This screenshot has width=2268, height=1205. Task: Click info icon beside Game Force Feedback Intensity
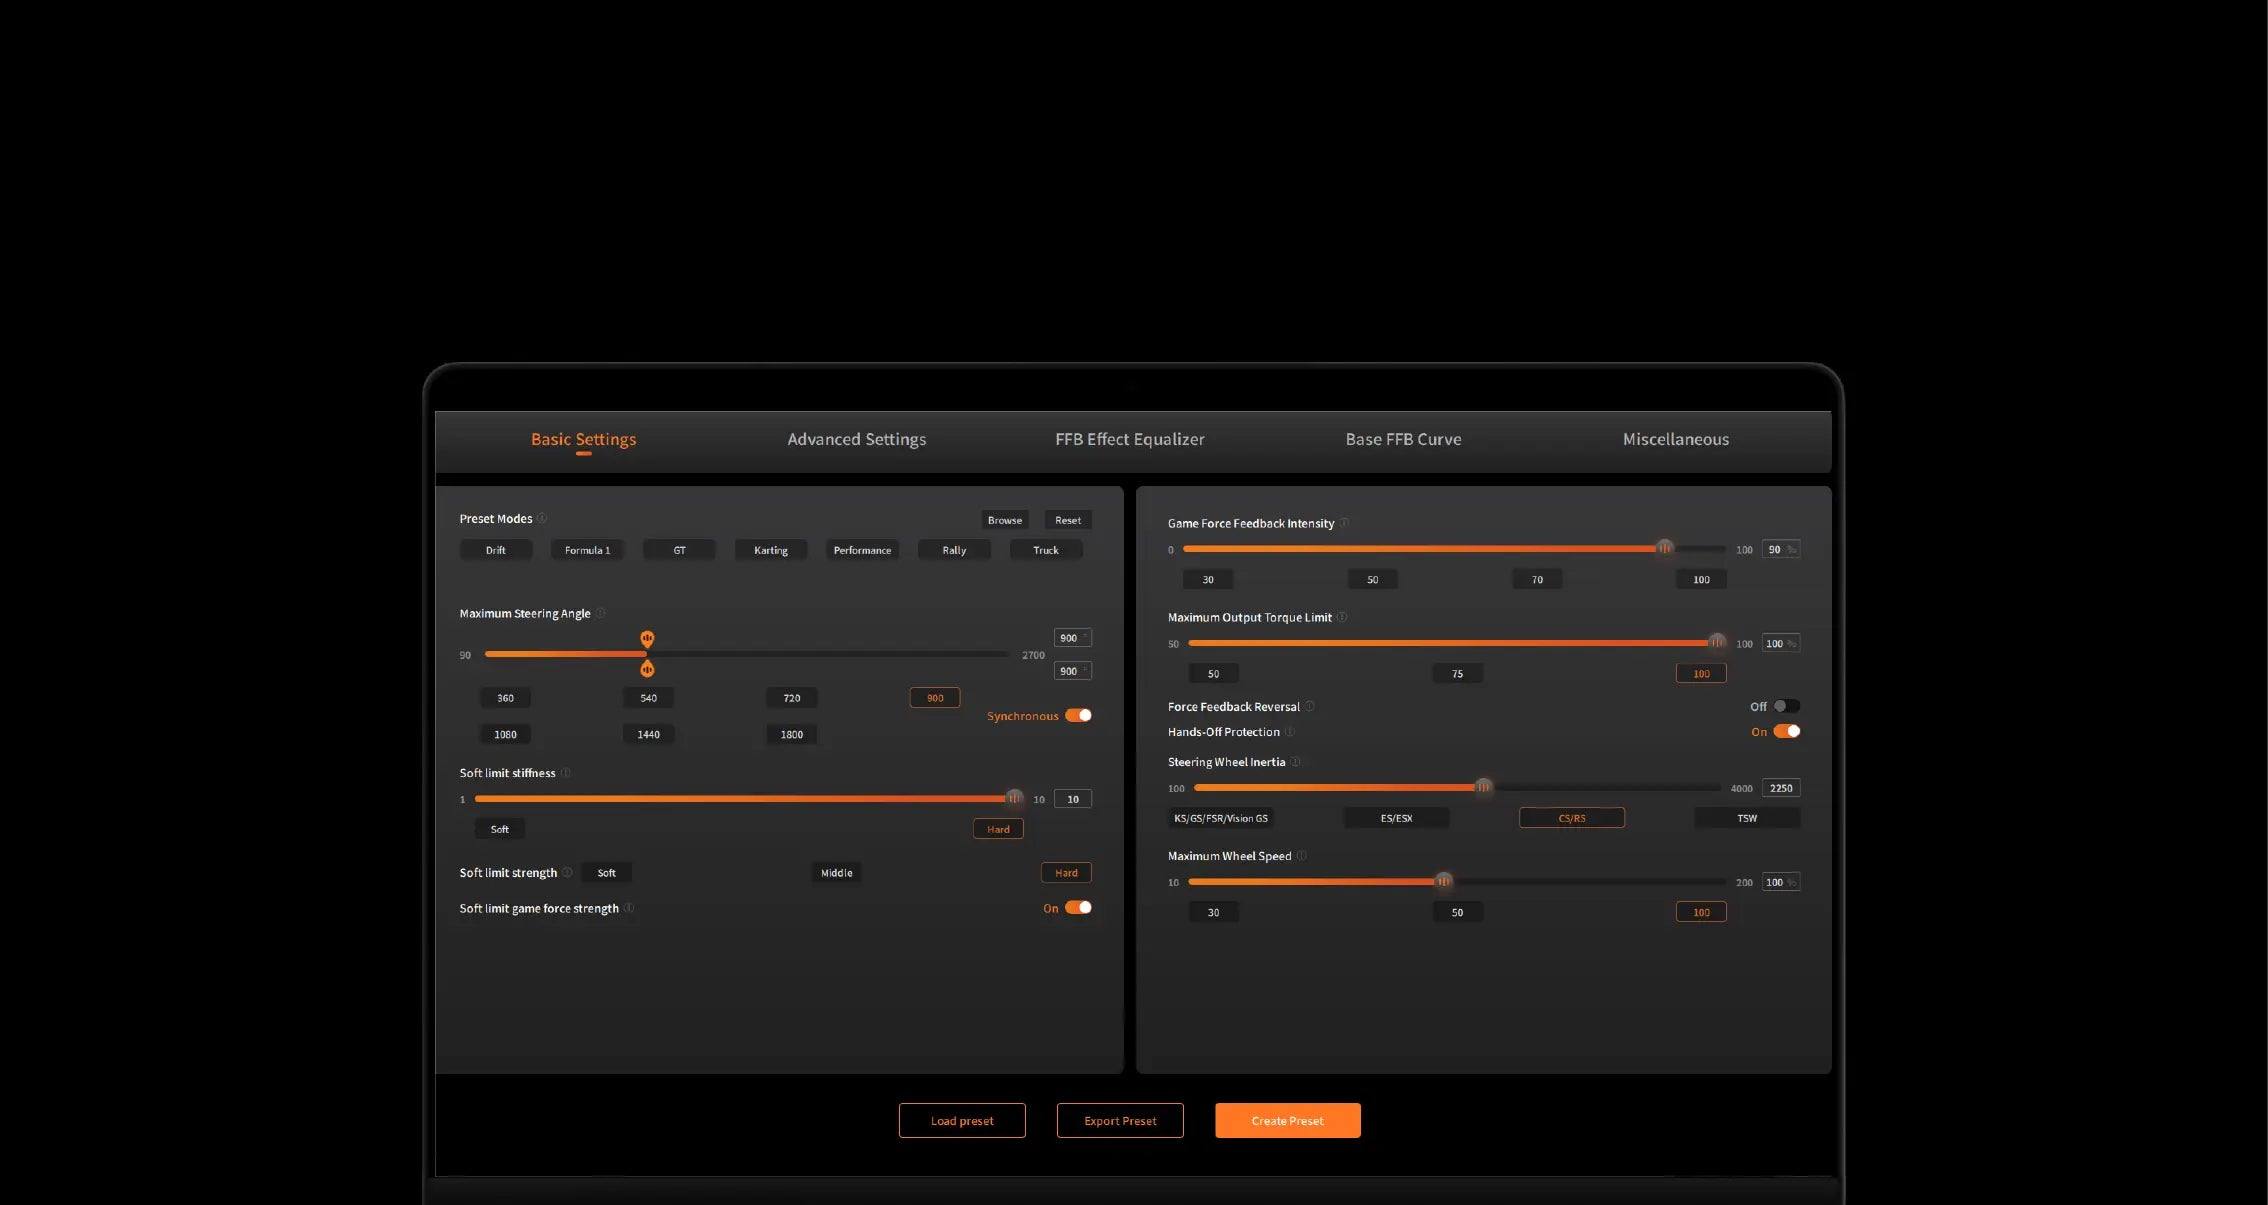point(1344,523)
